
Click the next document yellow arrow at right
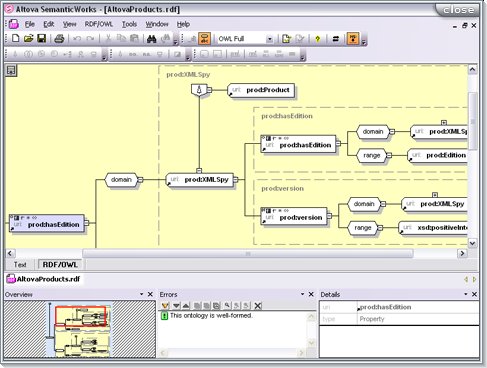coord(474,279)
